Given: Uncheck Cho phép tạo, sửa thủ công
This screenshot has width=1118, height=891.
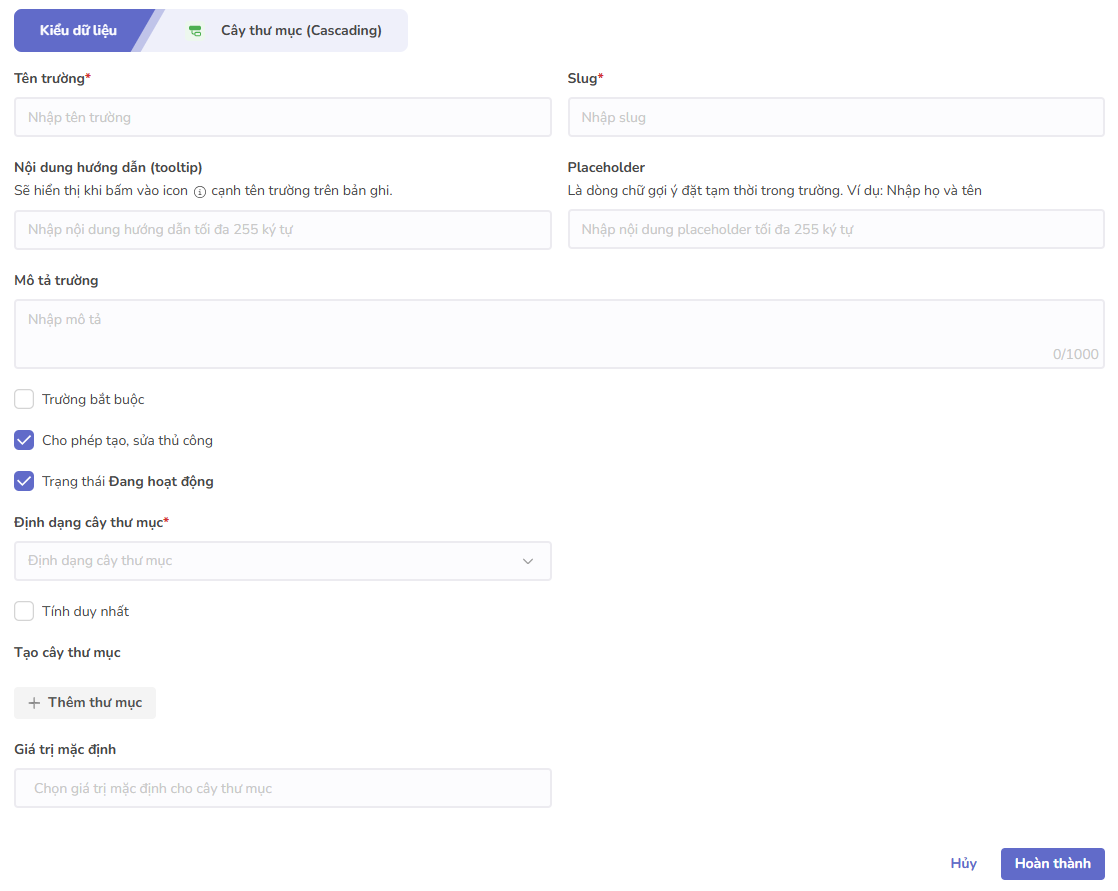Looking at the screenshot, I should click(x=24, y=441).
